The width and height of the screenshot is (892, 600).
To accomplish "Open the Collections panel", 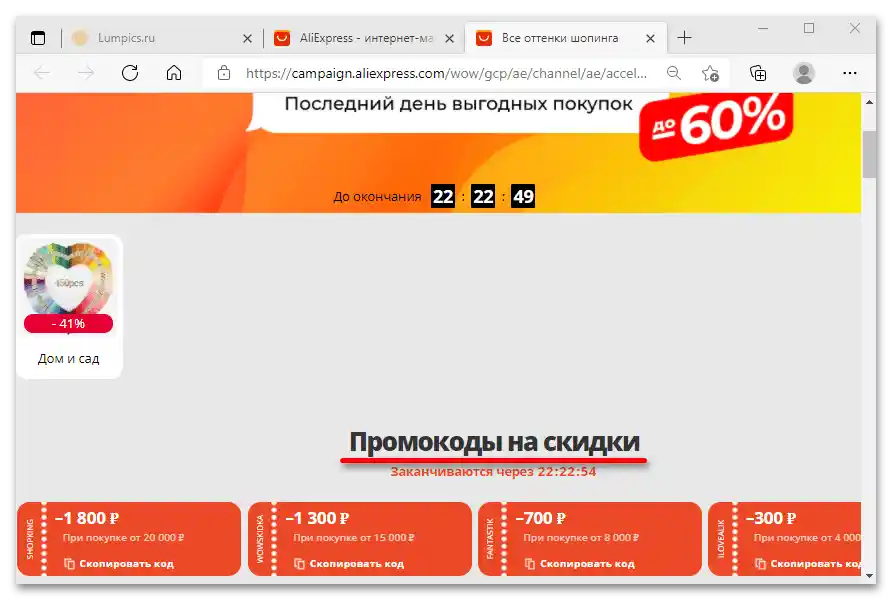I will pos(758,73).
